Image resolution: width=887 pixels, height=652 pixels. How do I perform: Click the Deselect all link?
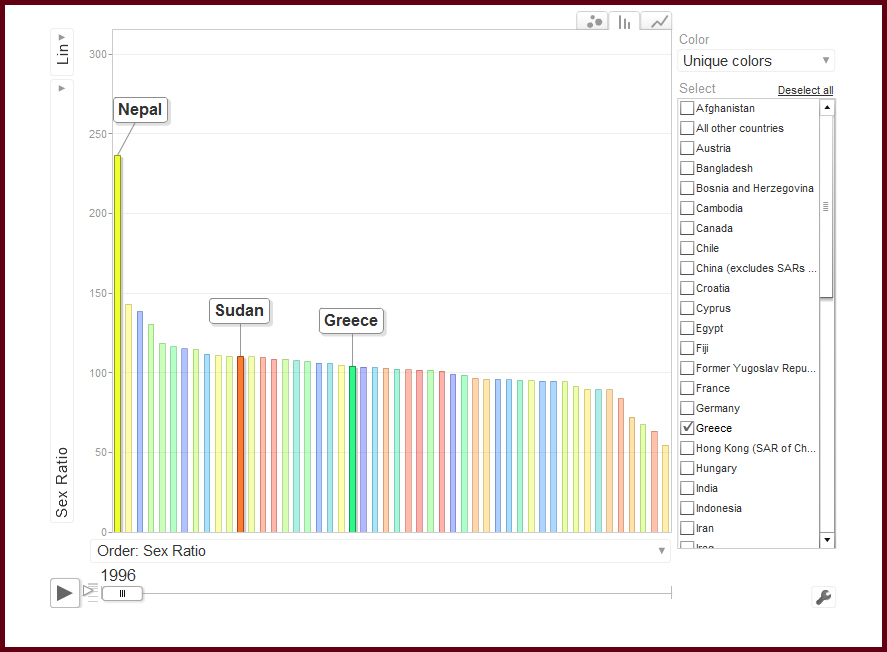point(805,90)
